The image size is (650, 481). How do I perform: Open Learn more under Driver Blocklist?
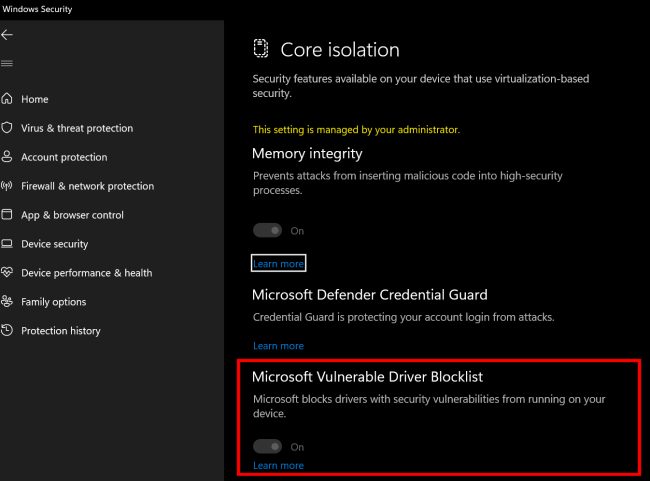click(x=279, y=466)
